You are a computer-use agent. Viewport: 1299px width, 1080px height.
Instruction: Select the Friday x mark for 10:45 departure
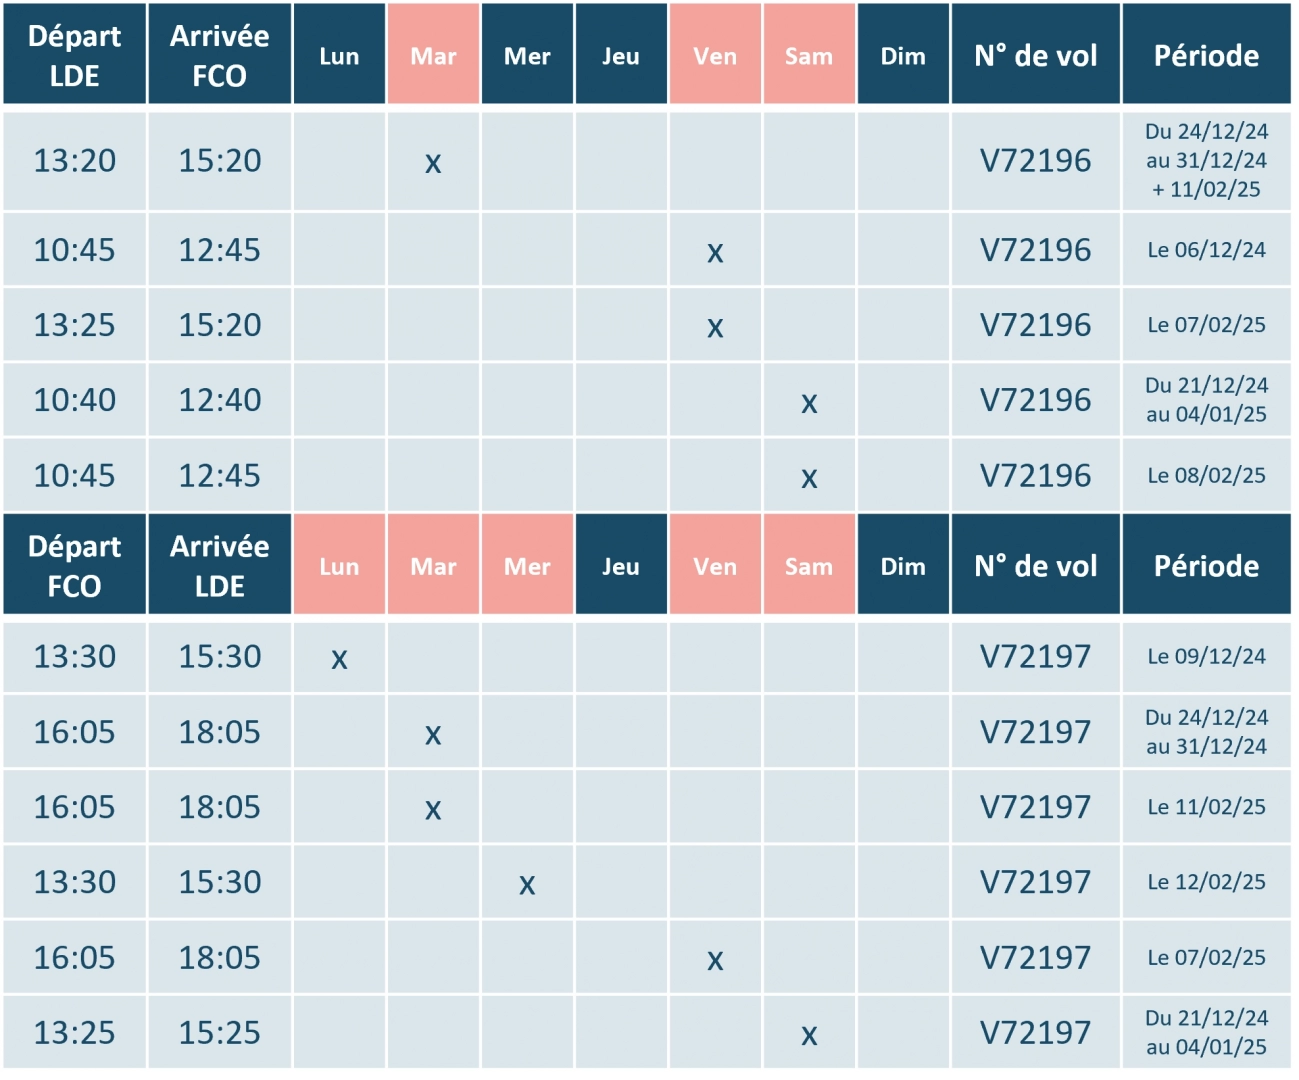pyautogui.click(x=715, y=251)
